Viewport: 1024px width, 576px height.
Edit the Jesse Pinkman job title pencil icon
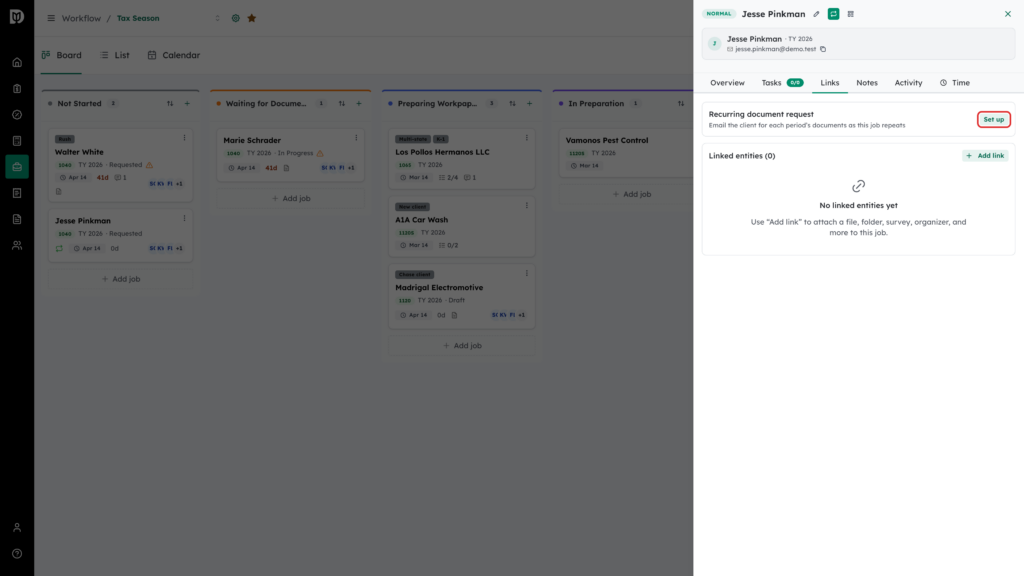(816, 14)
